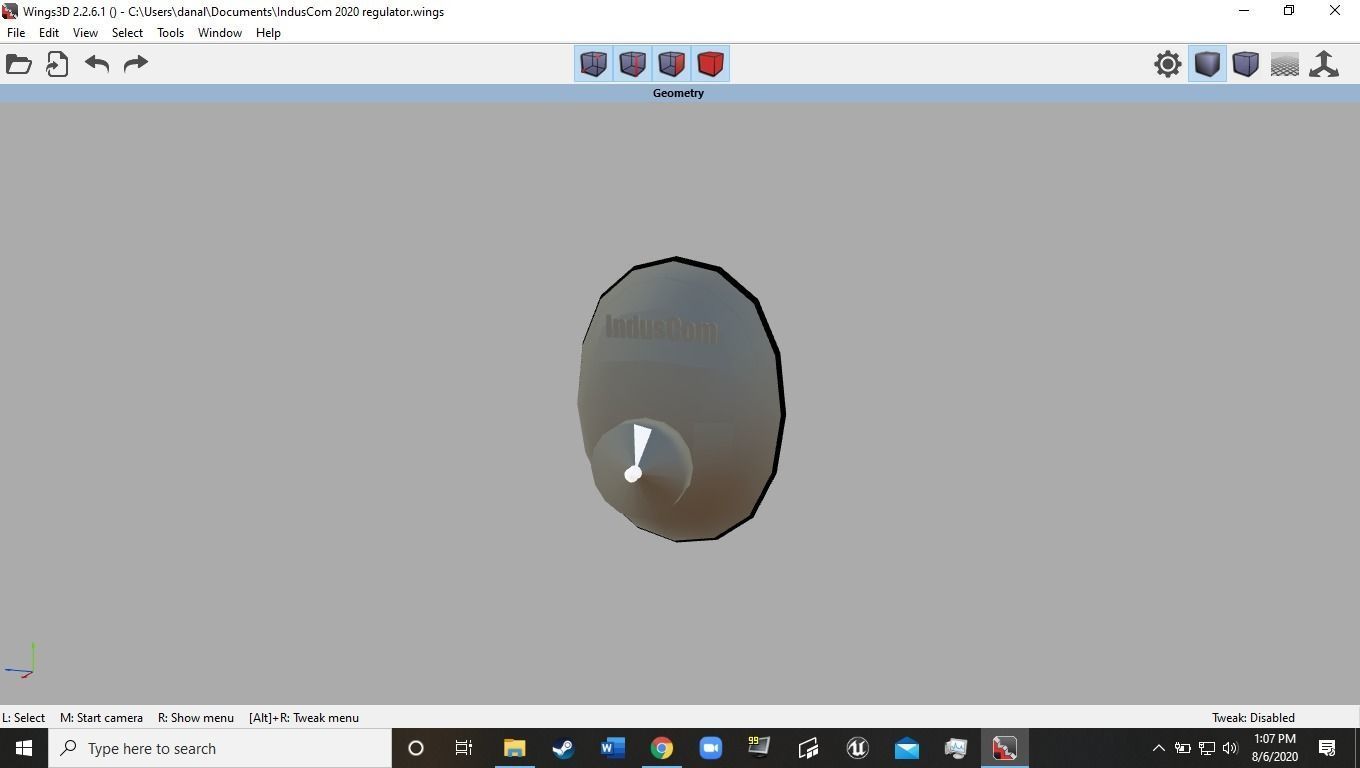Undo the last action
The width and height of the screenshot is (1360, 768).
tap(97, 64)
